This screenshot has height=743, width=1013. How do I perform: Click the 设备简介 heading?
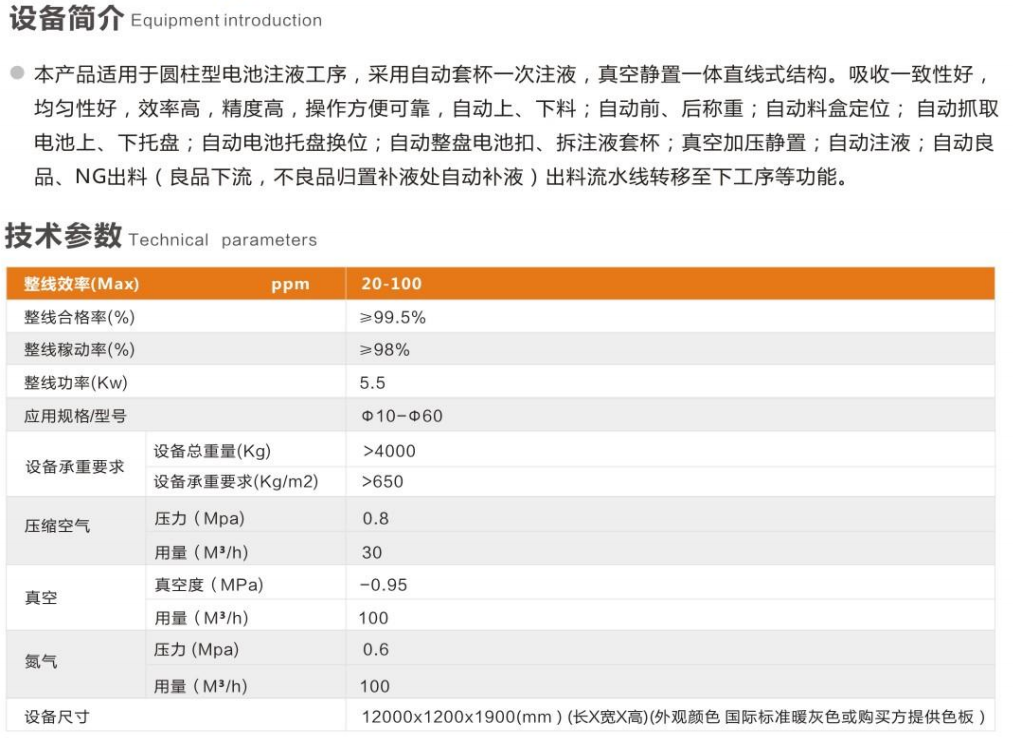66,18
